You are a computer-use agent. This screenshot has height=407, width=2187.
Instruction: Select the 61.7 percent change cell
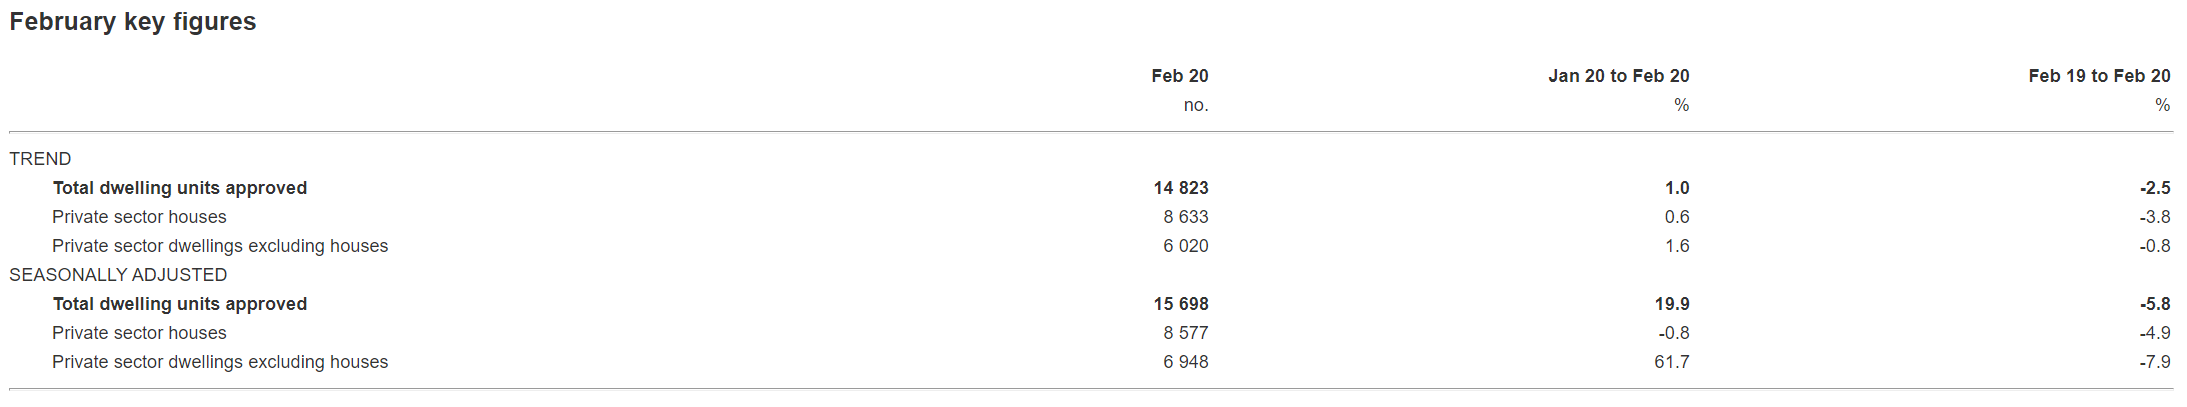pos(1671,362)
